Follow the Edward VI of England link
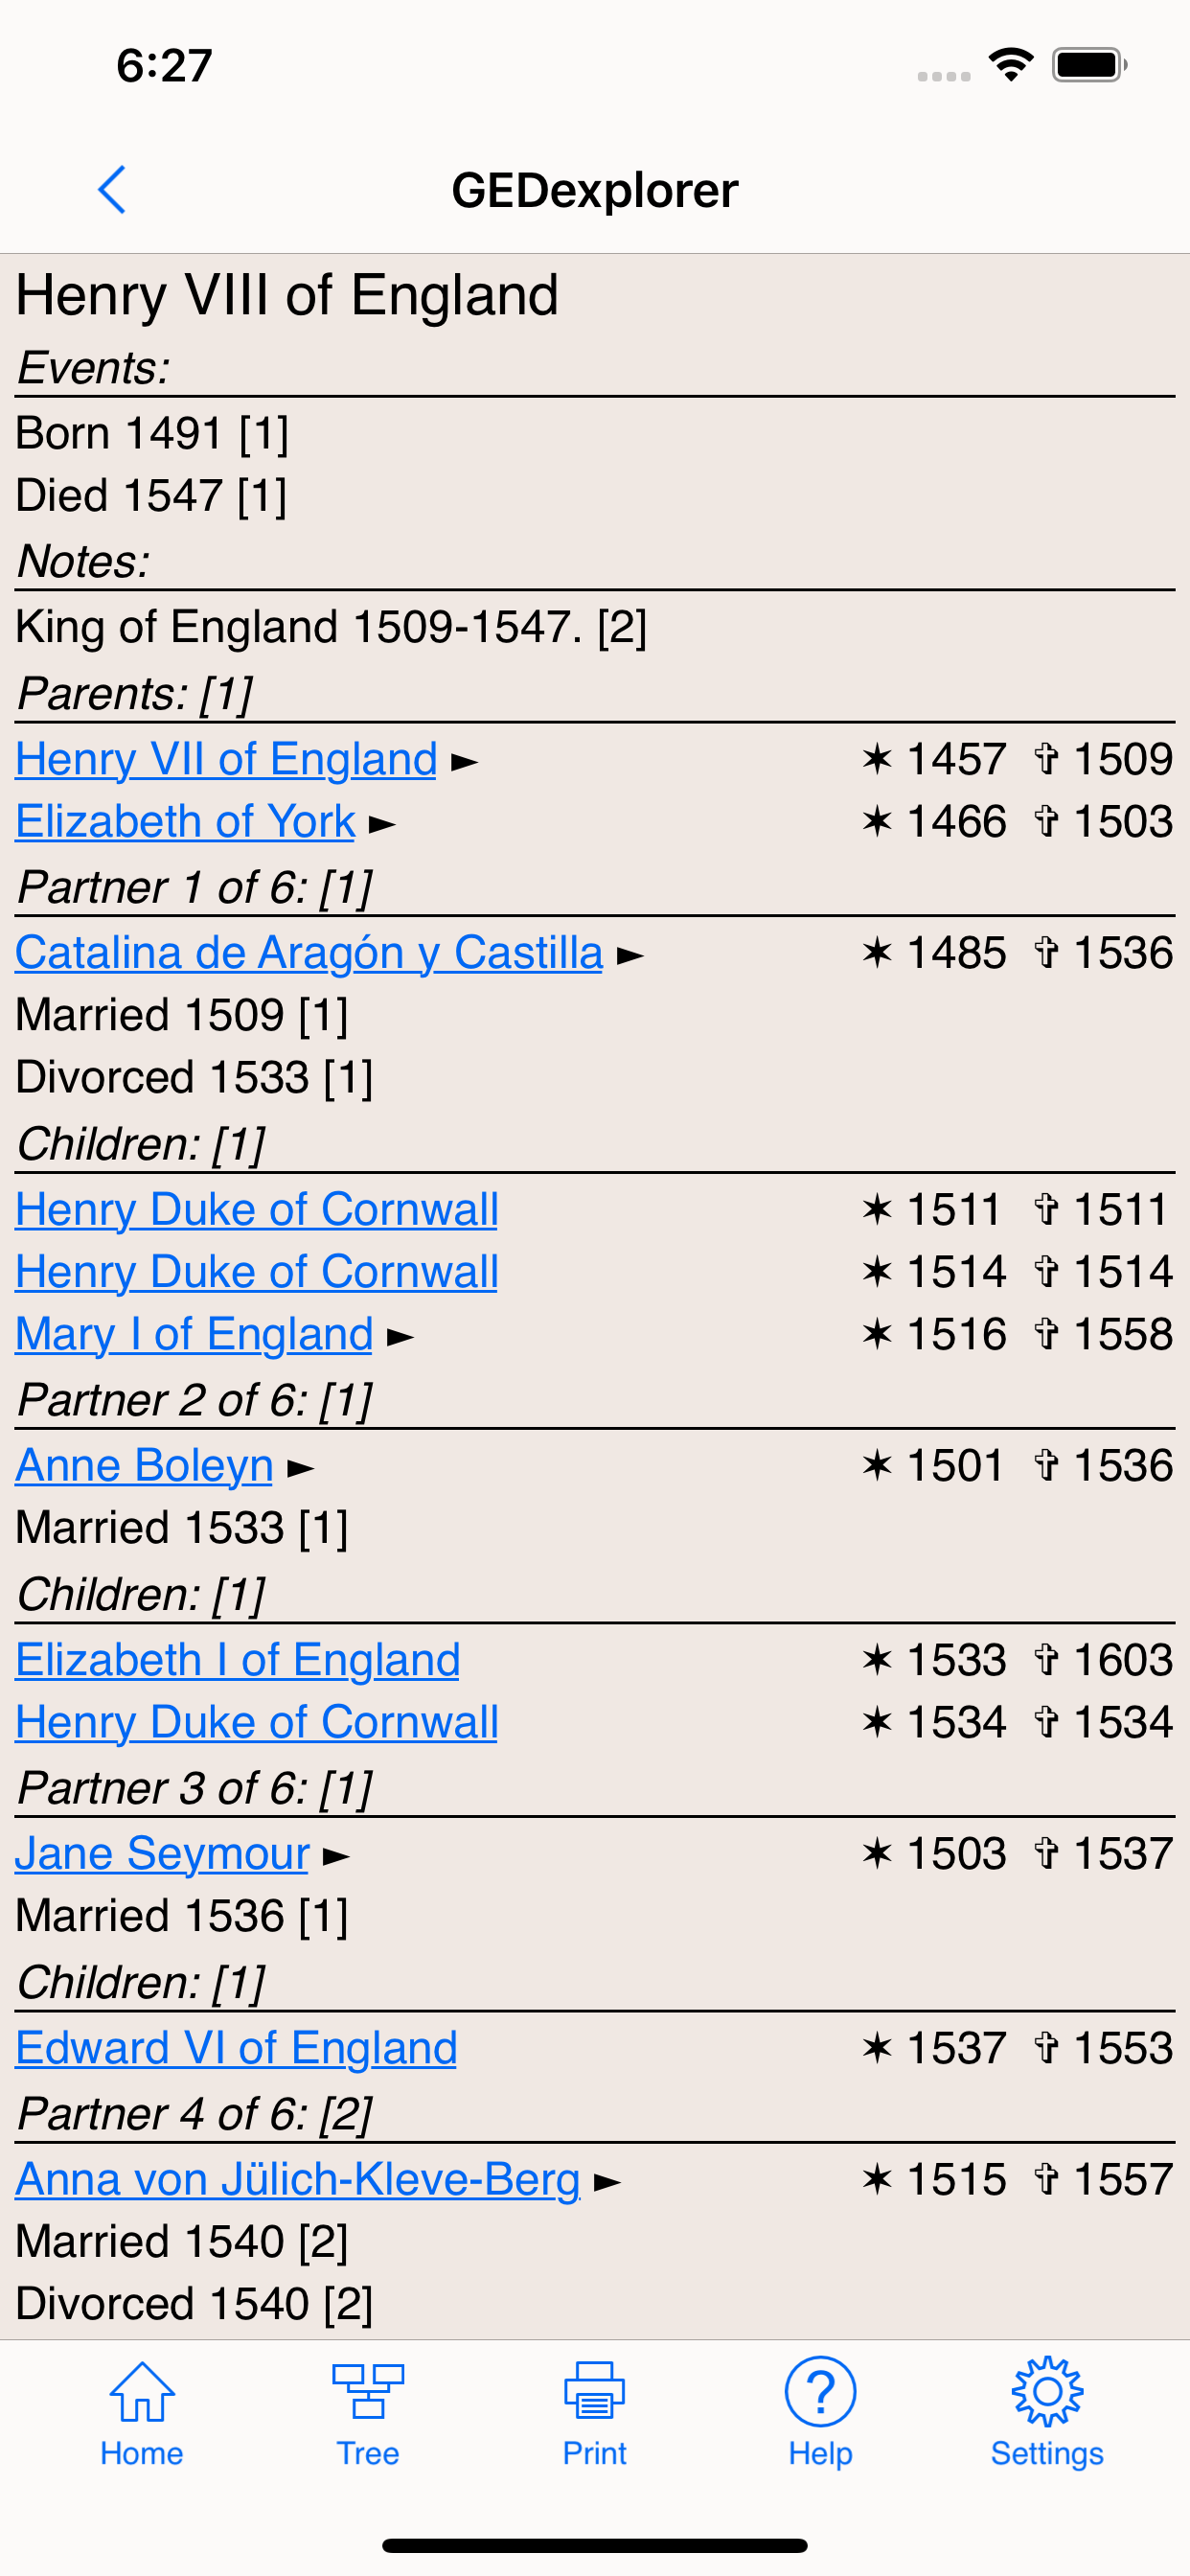The width and height of the screenshot is (1190, 2576). pos(236,2048)
